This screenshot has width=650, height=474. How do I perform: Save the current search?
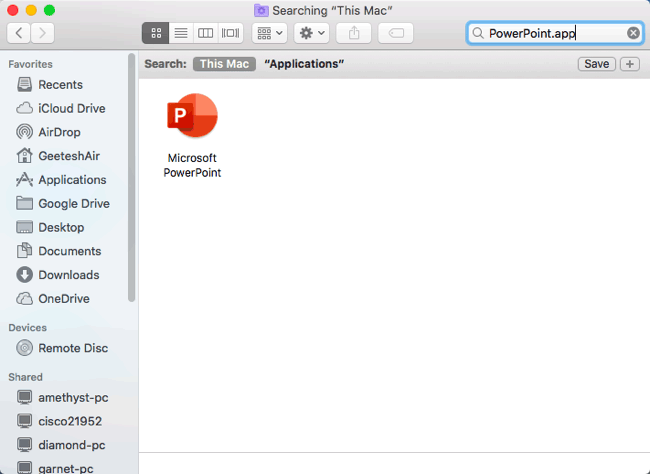597,64
